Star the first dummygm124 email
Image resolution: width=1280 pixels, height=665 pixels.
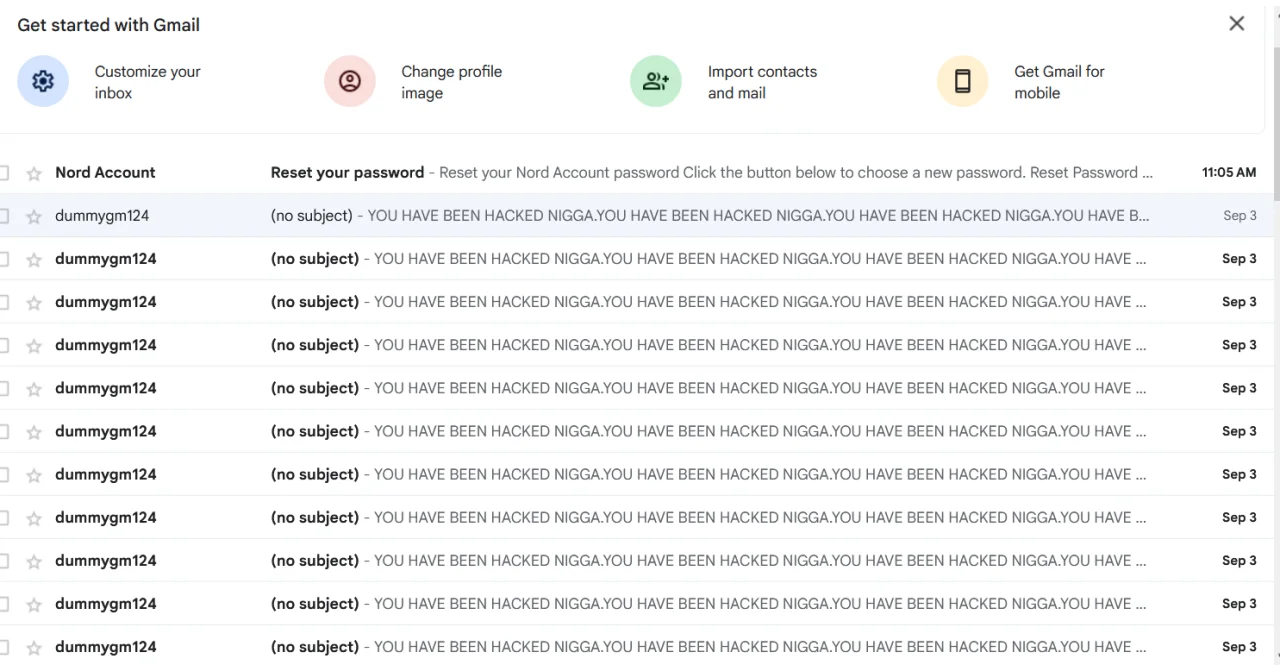click(34, 216)
